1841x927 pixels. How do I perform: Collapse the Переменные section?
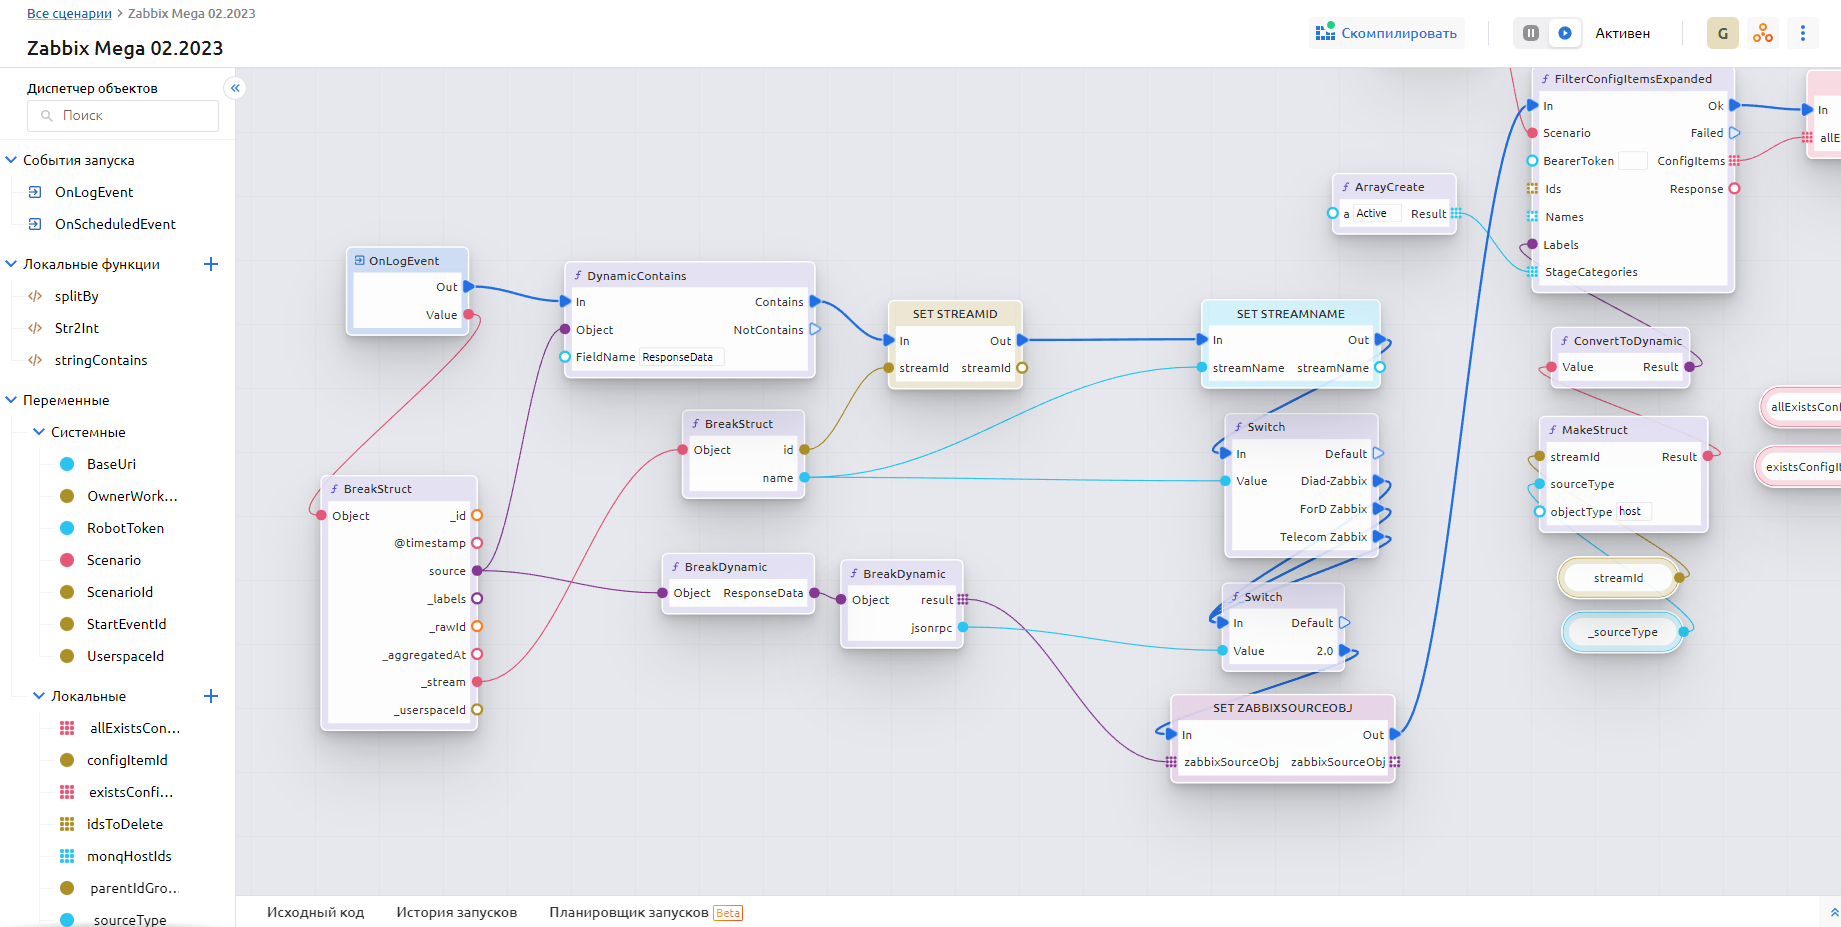coord(12,400)
